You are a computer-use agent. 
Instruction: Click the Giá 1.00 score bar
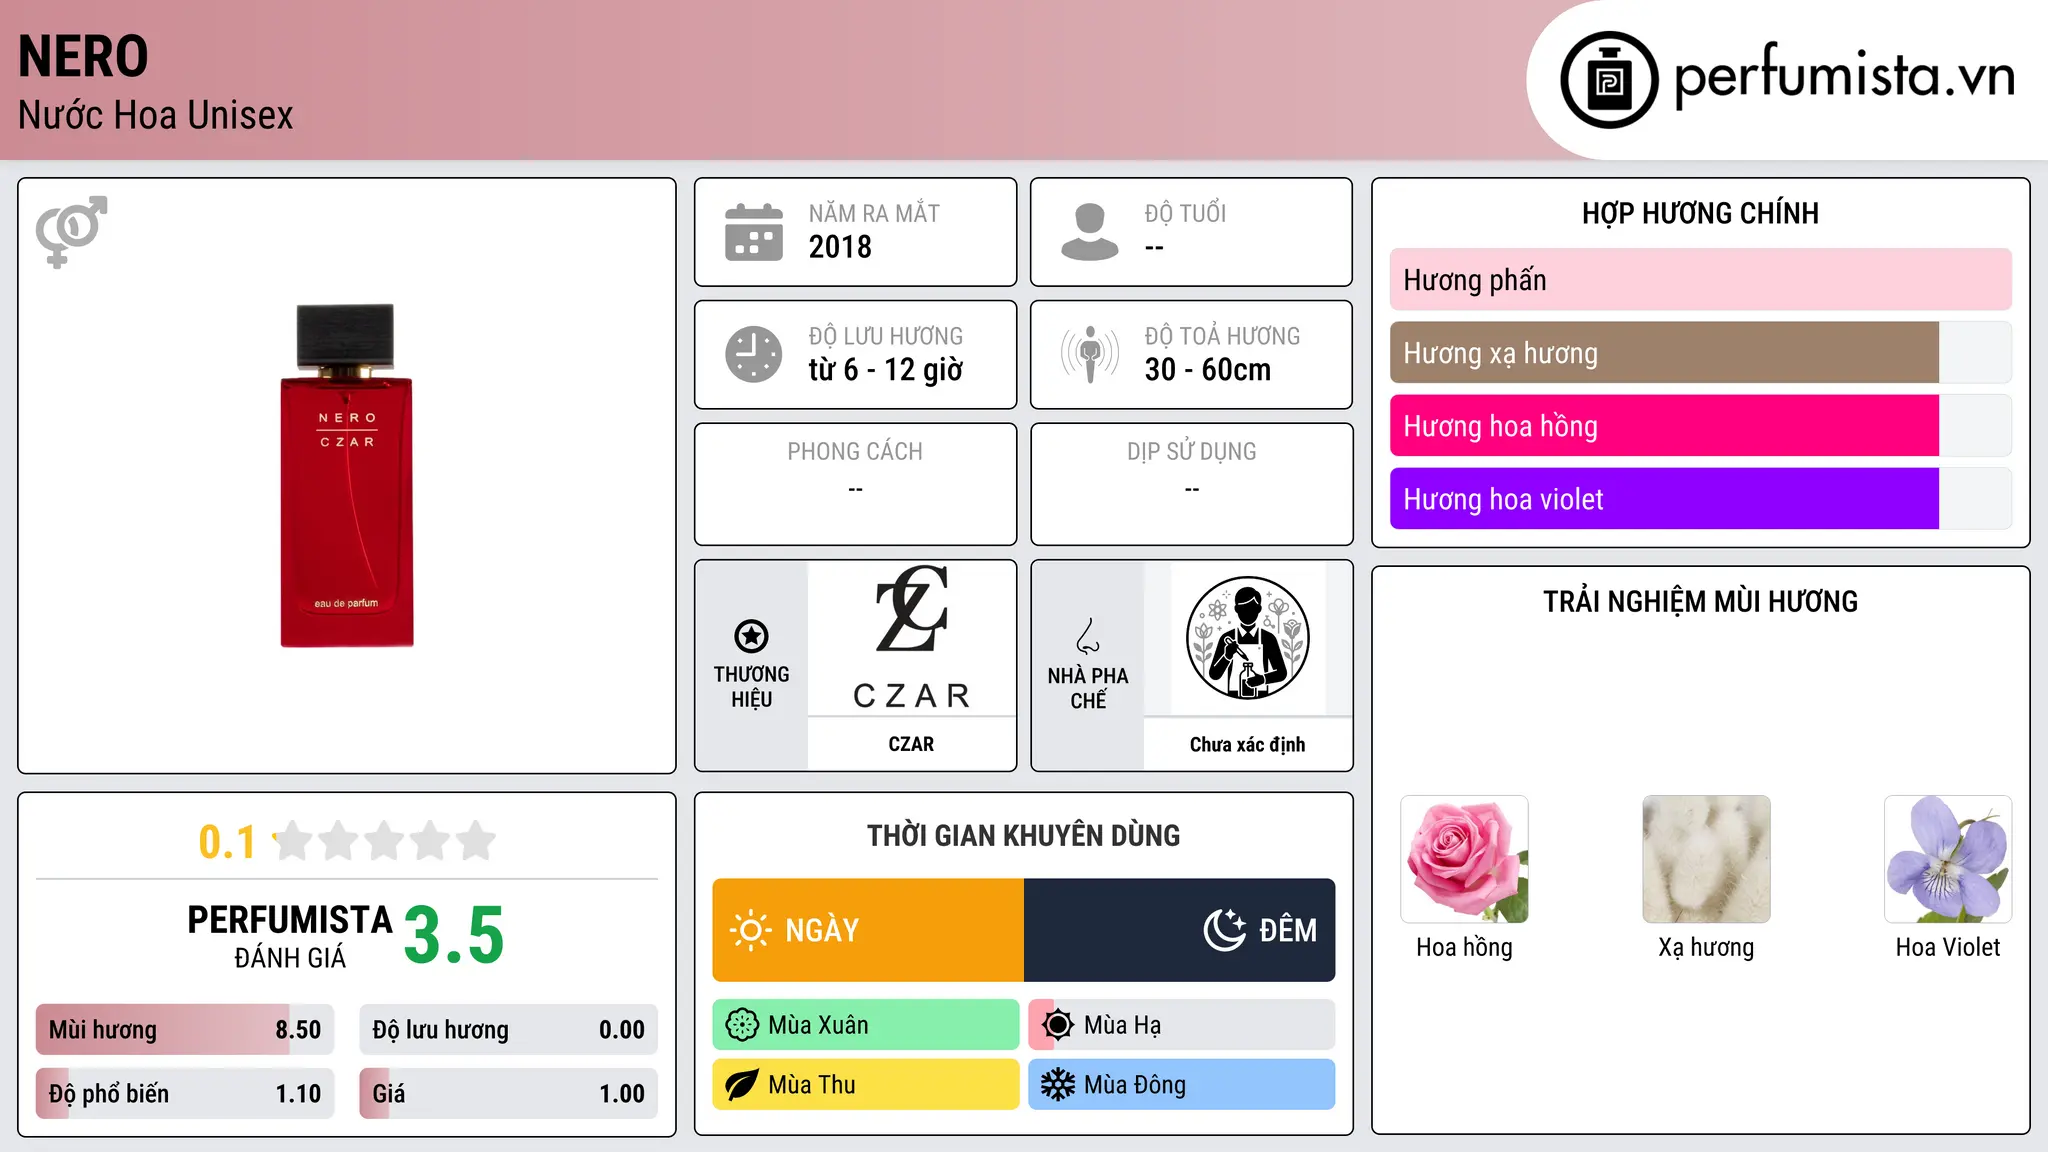pos(508,1094)
